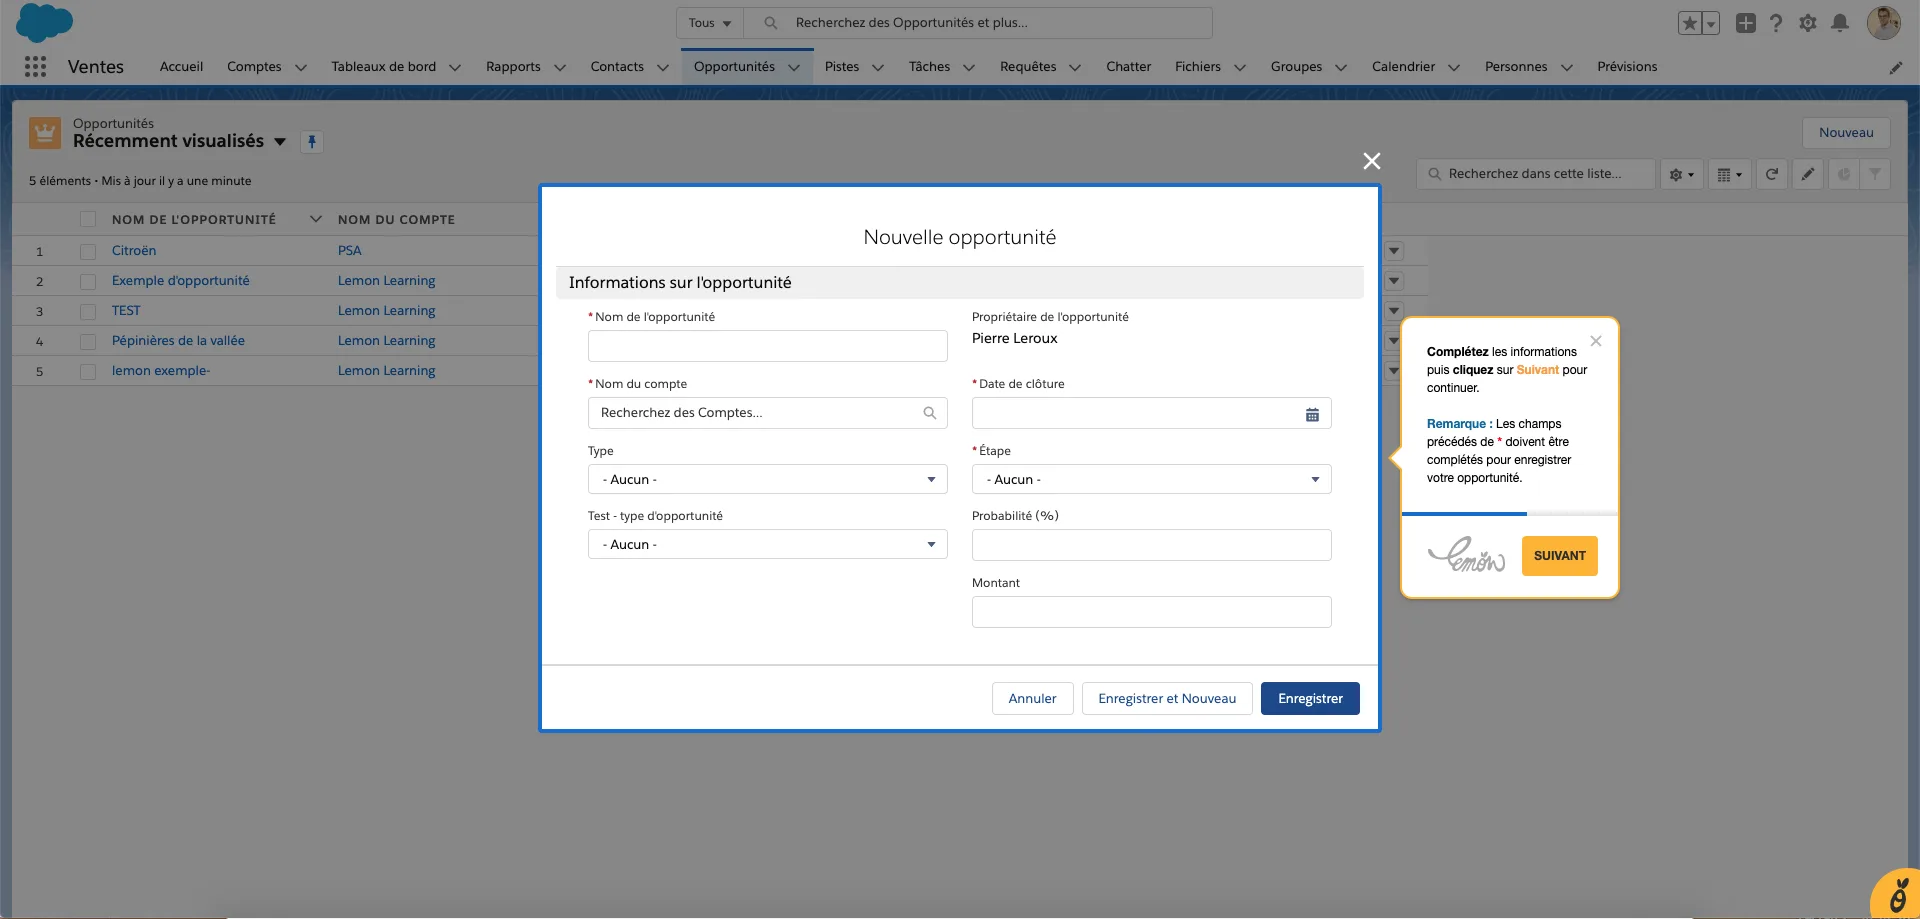Screen dimensions: 1920x919
Task: Open the Récemment visualisés list view dropdown
Action: 280,142
